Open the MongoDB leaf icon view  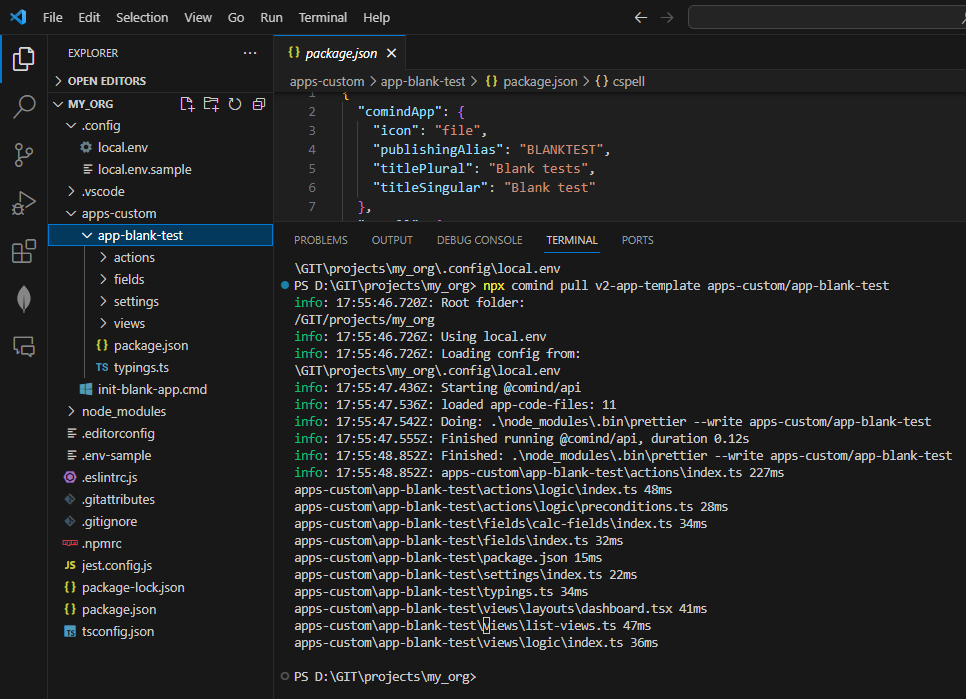23,299
